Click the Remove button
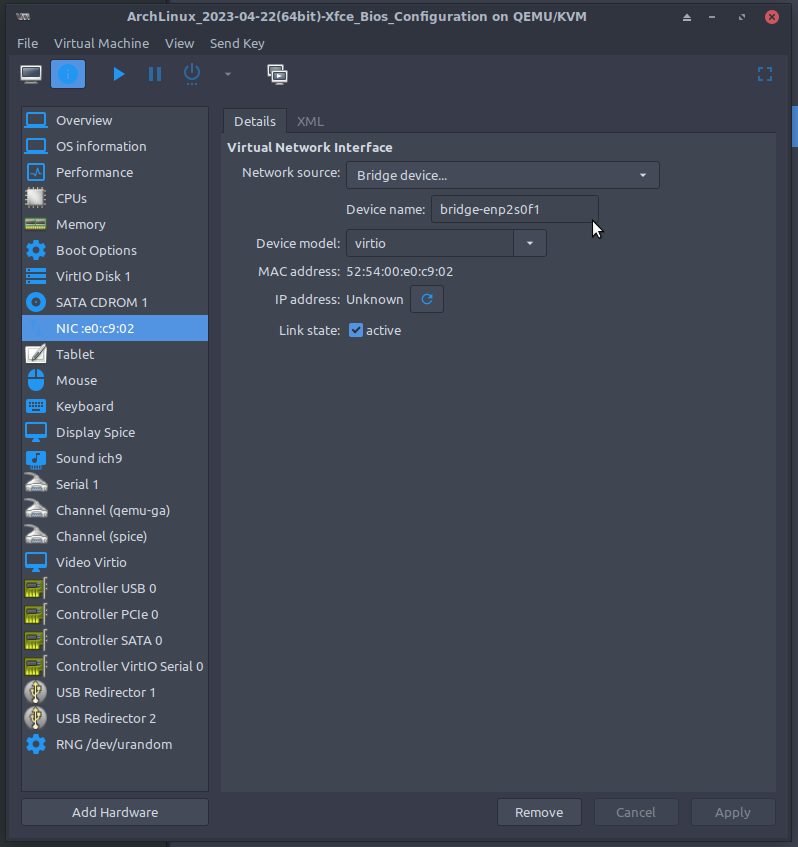The width and height of the screenshot is (798, 847). point(539,812)
